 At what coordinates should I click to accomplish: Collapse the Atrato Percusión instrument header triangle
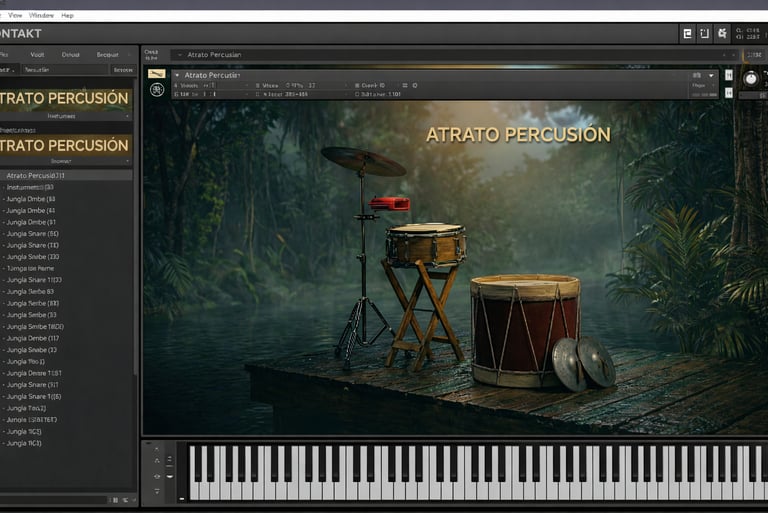pos(177,75)
